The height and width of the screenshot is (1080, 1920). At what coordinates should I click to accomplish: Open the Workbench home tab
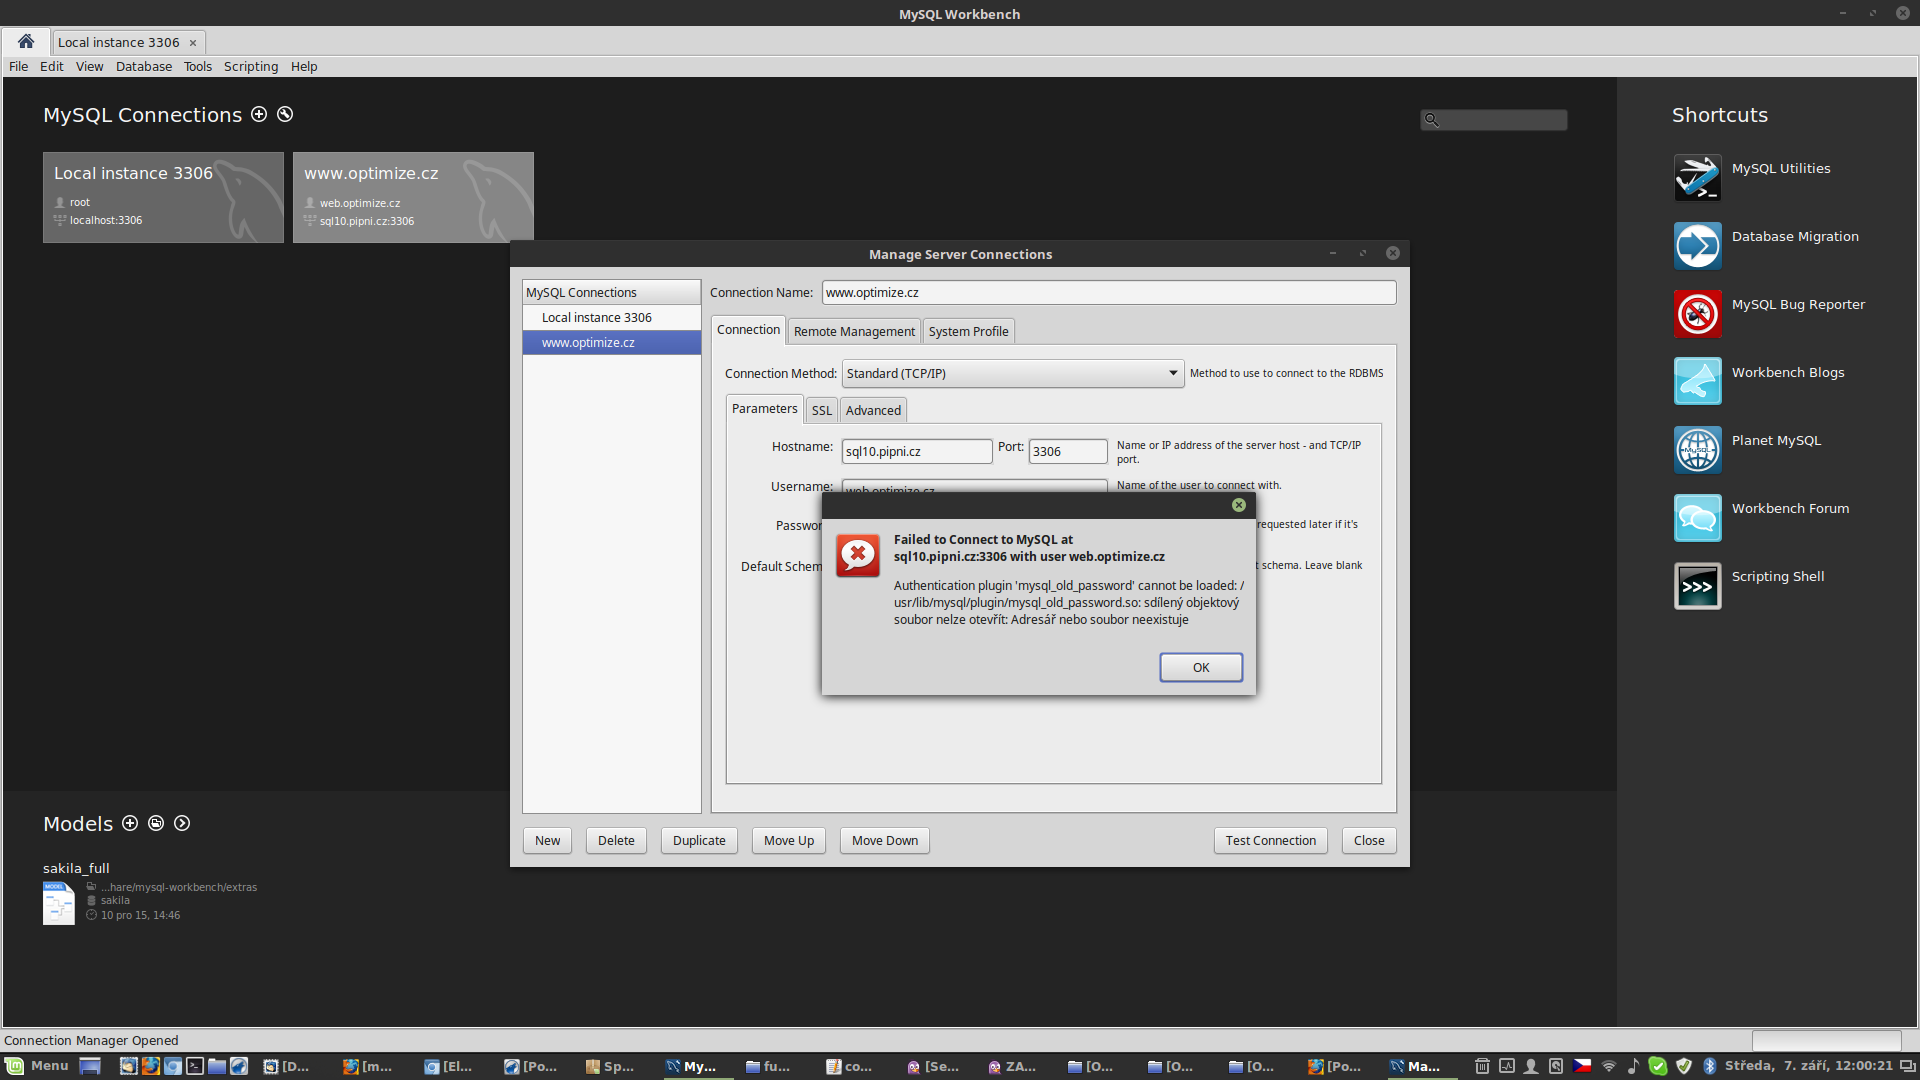coord(26,41)
